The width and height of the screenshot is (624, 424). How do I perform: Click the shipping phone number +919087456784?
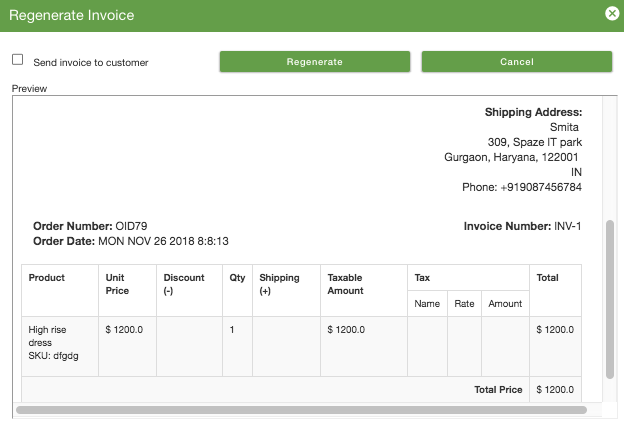click(x=541, y=187)
